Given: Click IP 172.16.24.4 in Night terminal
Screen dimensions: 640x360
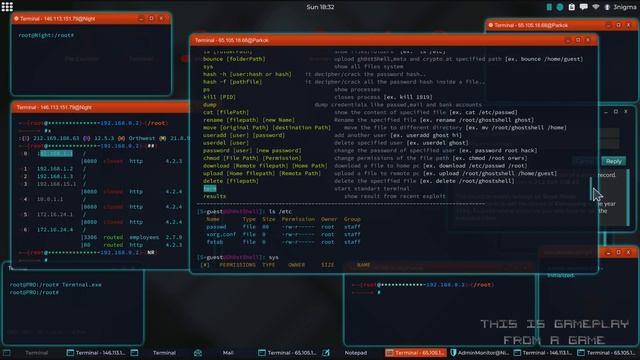Looking at the screenshot, I should pyautogui.click(x=55, y=230).
